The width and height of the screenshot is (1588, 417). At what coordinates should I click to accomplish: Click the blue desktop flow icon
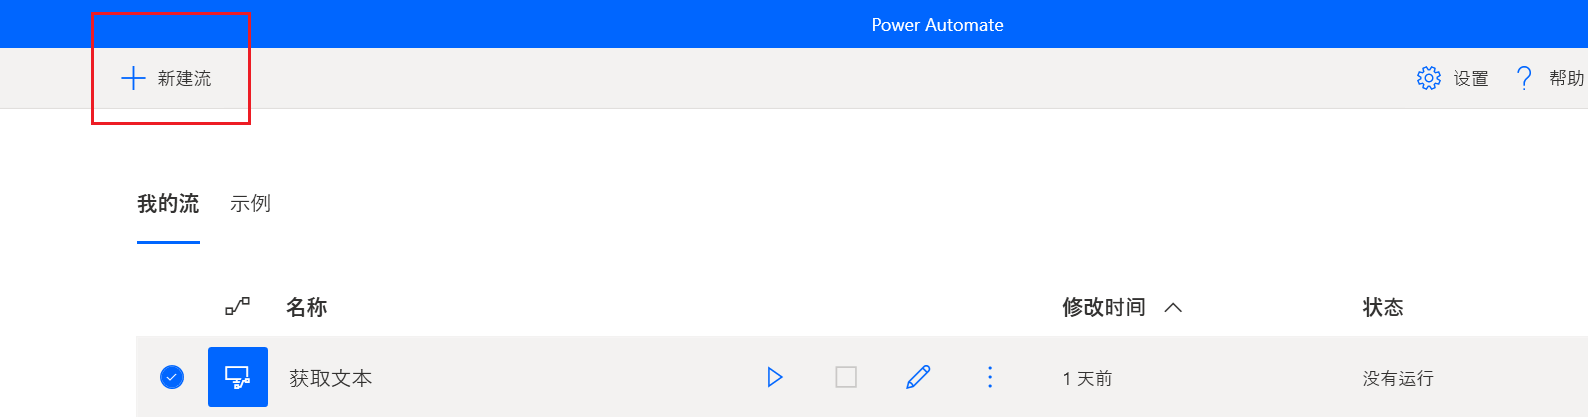coord(238,377)
